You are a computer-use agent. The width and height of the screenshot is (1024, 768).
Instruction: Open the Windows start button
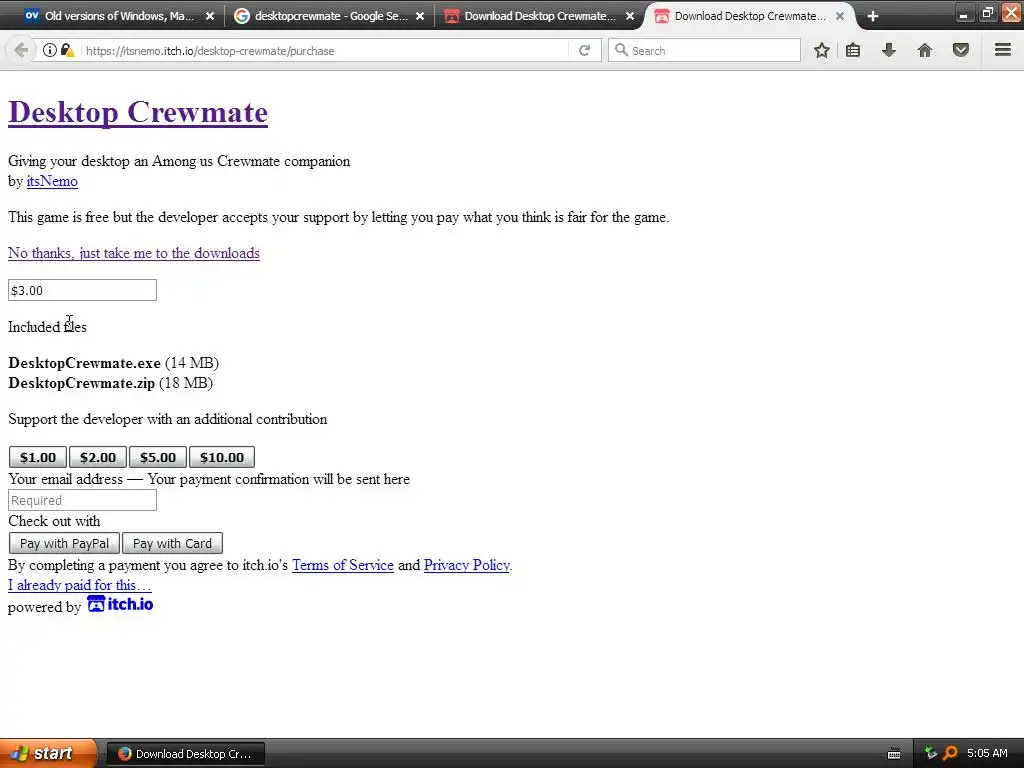[48, 753]
